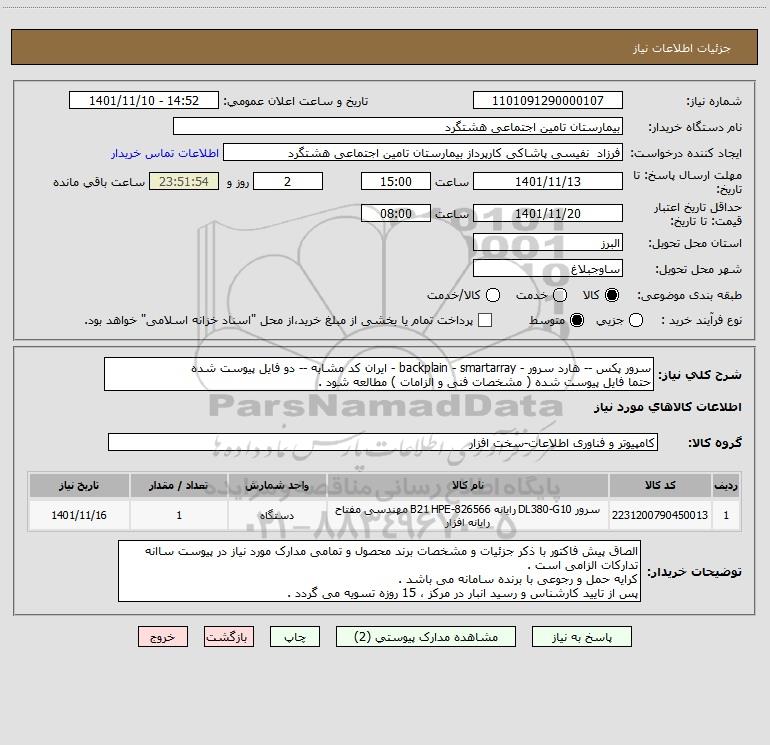
Task: Click the دستگاه unit cell
Action: tap(277, 515)
